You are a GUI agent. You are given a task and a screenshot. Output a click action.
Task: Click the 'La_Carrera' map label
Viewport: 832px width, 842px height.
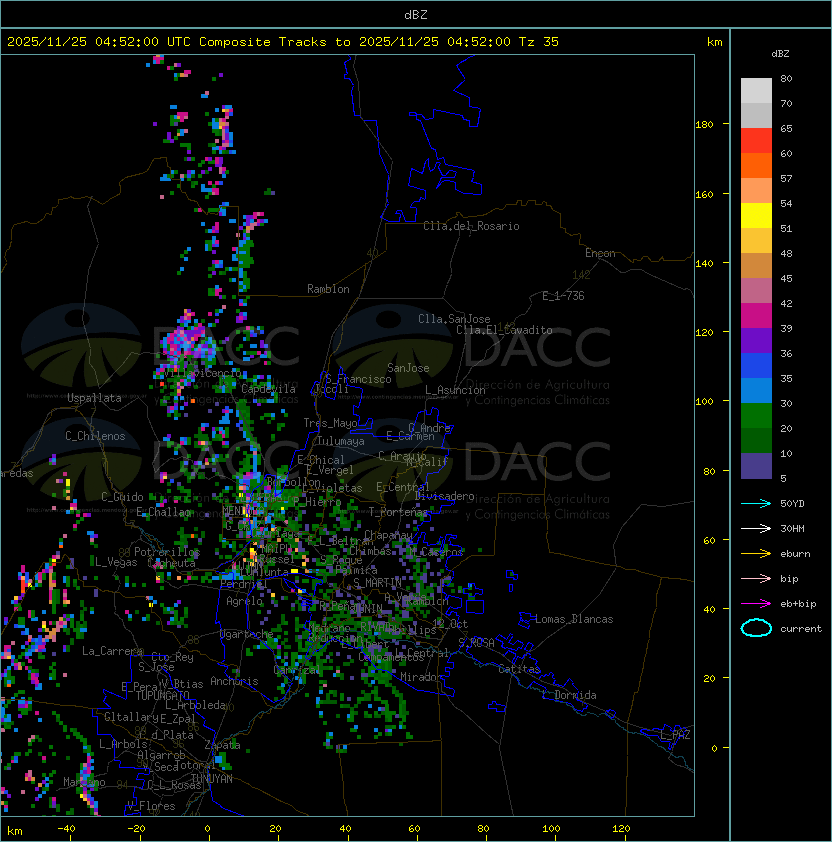[112, 651]
